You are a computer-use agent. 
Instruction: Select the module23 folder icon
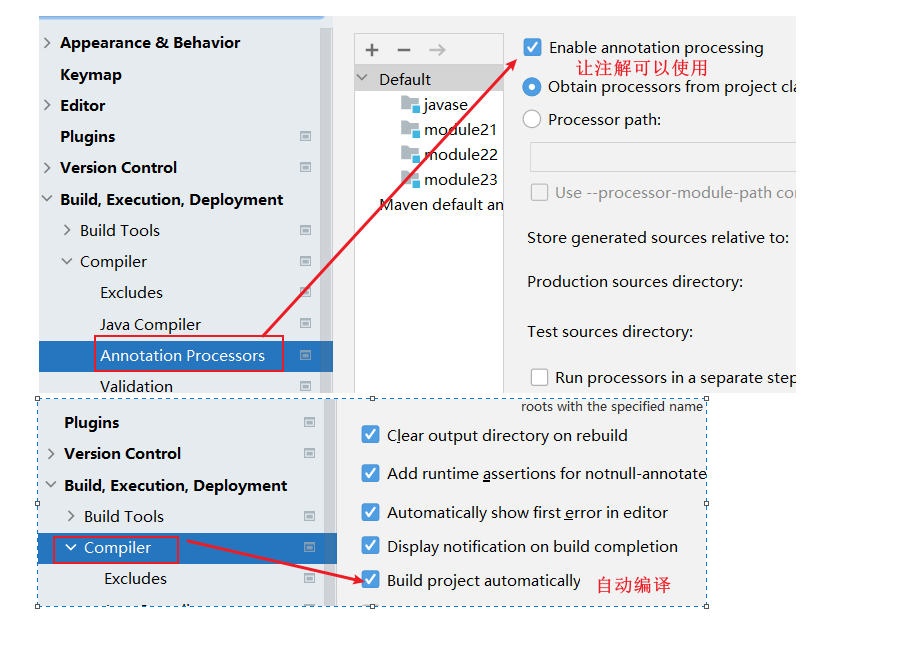pos(410,179)
